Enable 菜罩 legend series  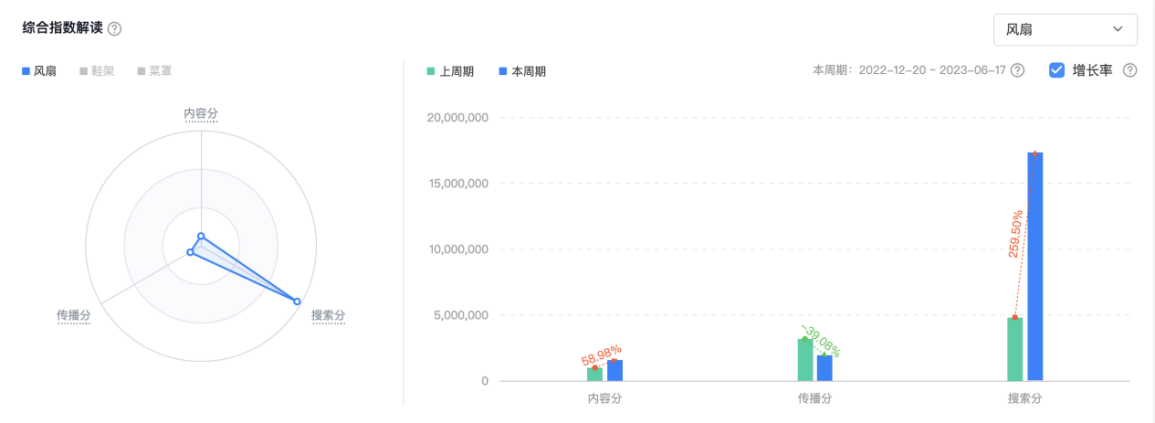coord(155,71)
